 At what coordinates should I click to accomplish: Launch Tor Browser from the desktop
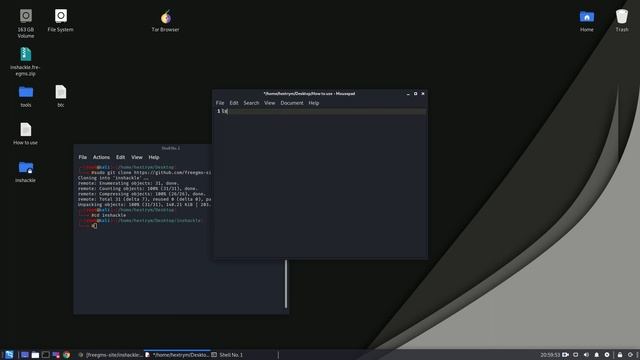[165, 20]
